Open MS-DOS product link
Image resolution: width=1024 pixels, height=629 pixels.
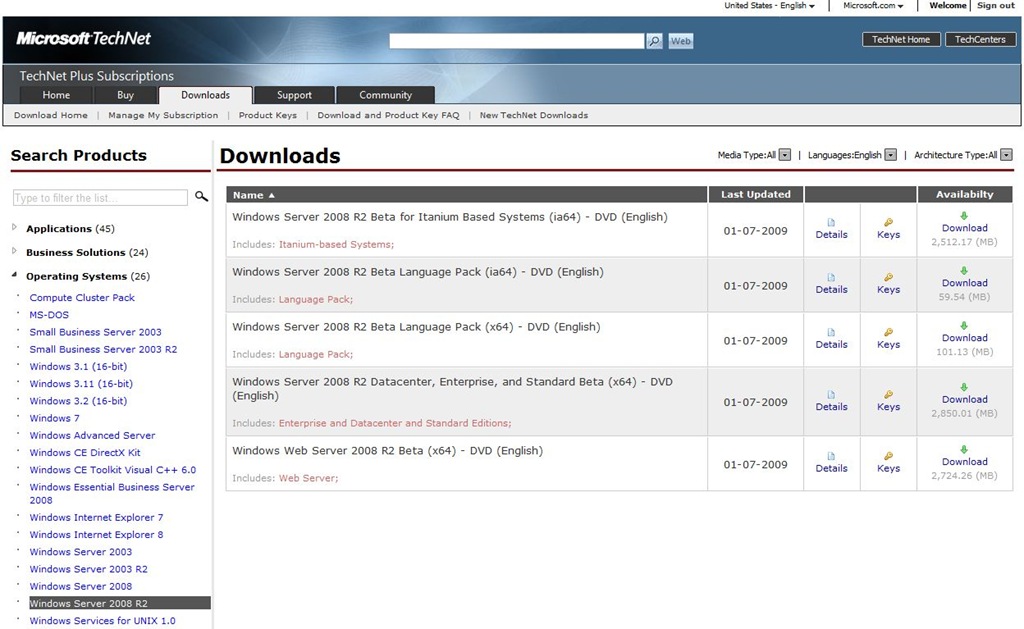point(49,314)
